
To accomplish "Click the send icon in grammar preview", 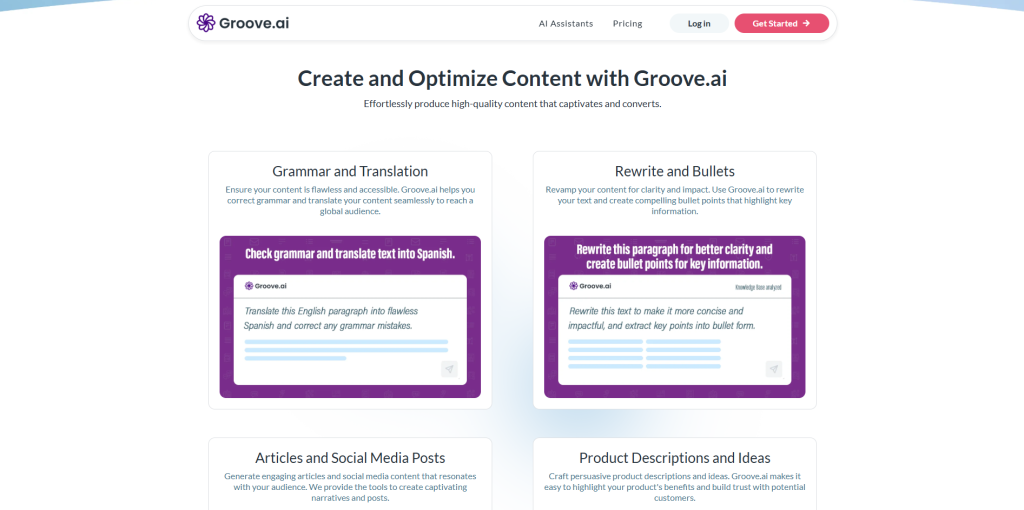I will pos(449,369).
